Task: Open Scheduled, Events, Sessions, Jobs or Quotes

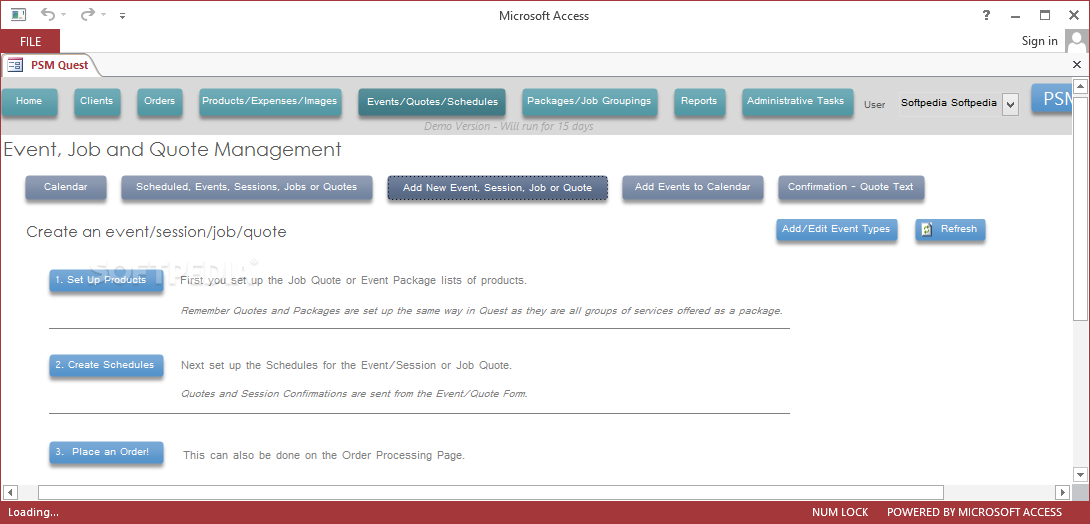Action: point(247,188)
